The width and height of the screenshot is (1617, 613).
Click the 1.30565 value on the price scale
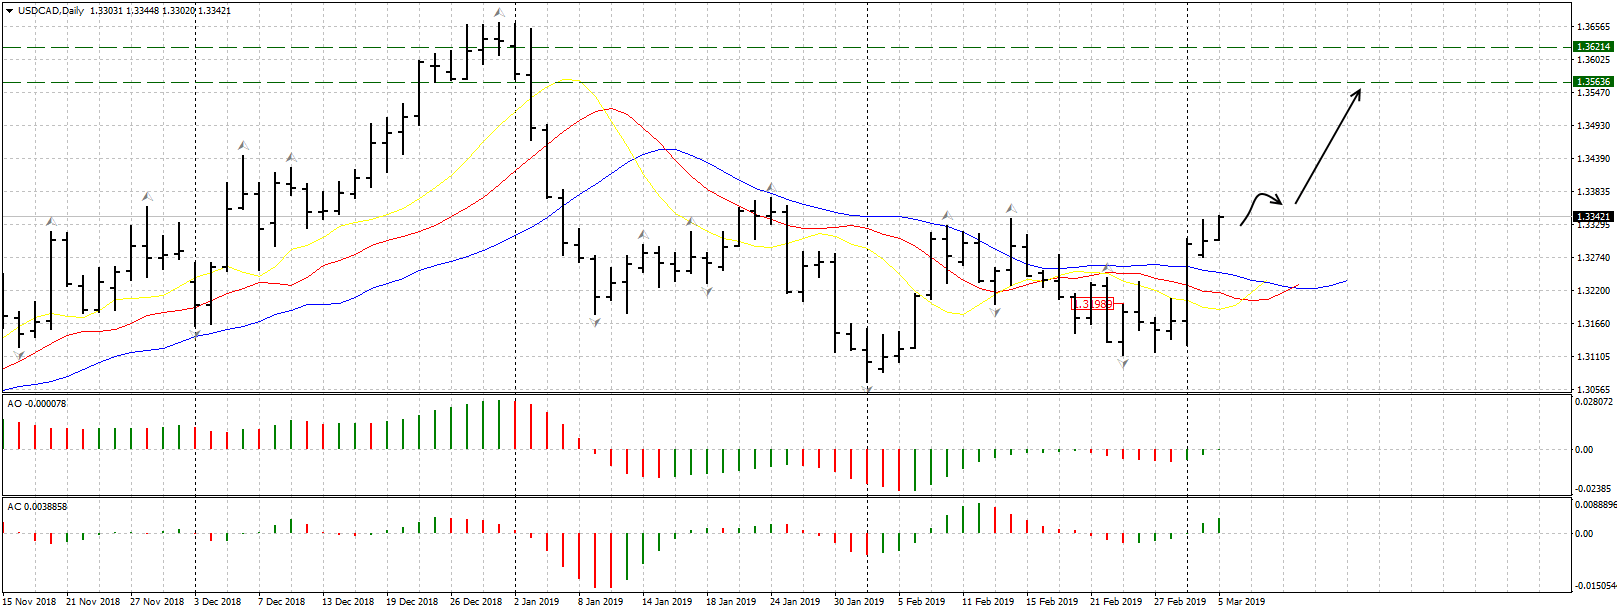1592,390
